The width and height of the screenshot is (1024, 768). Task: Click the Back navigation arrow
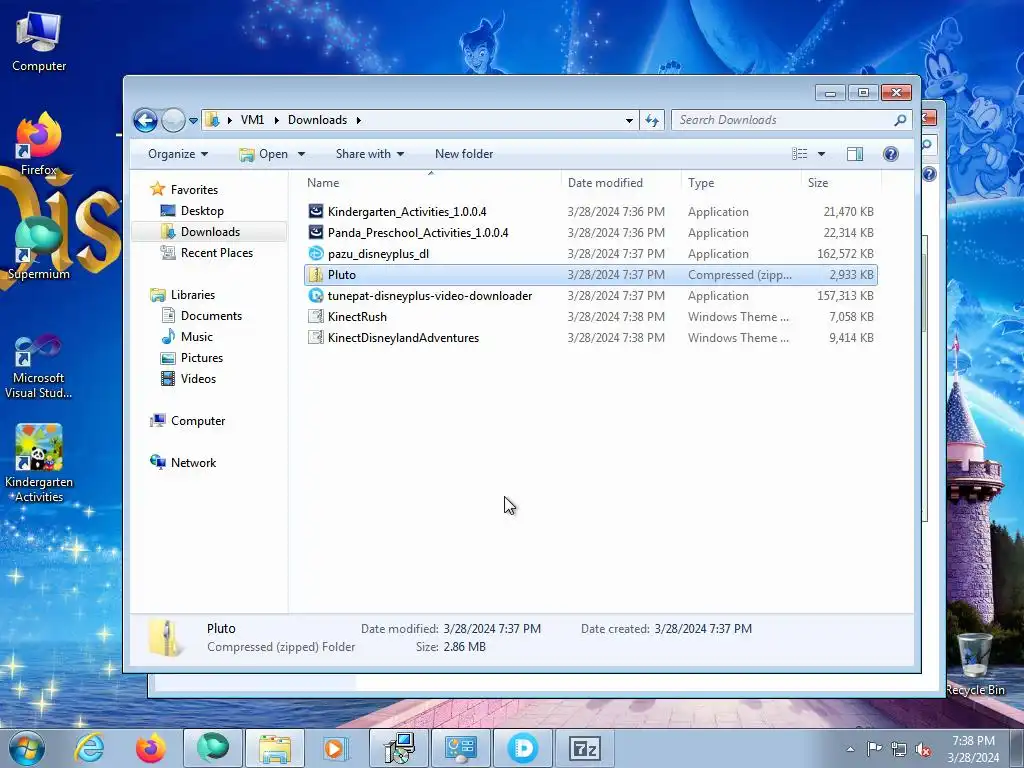[x=145, y=120]
